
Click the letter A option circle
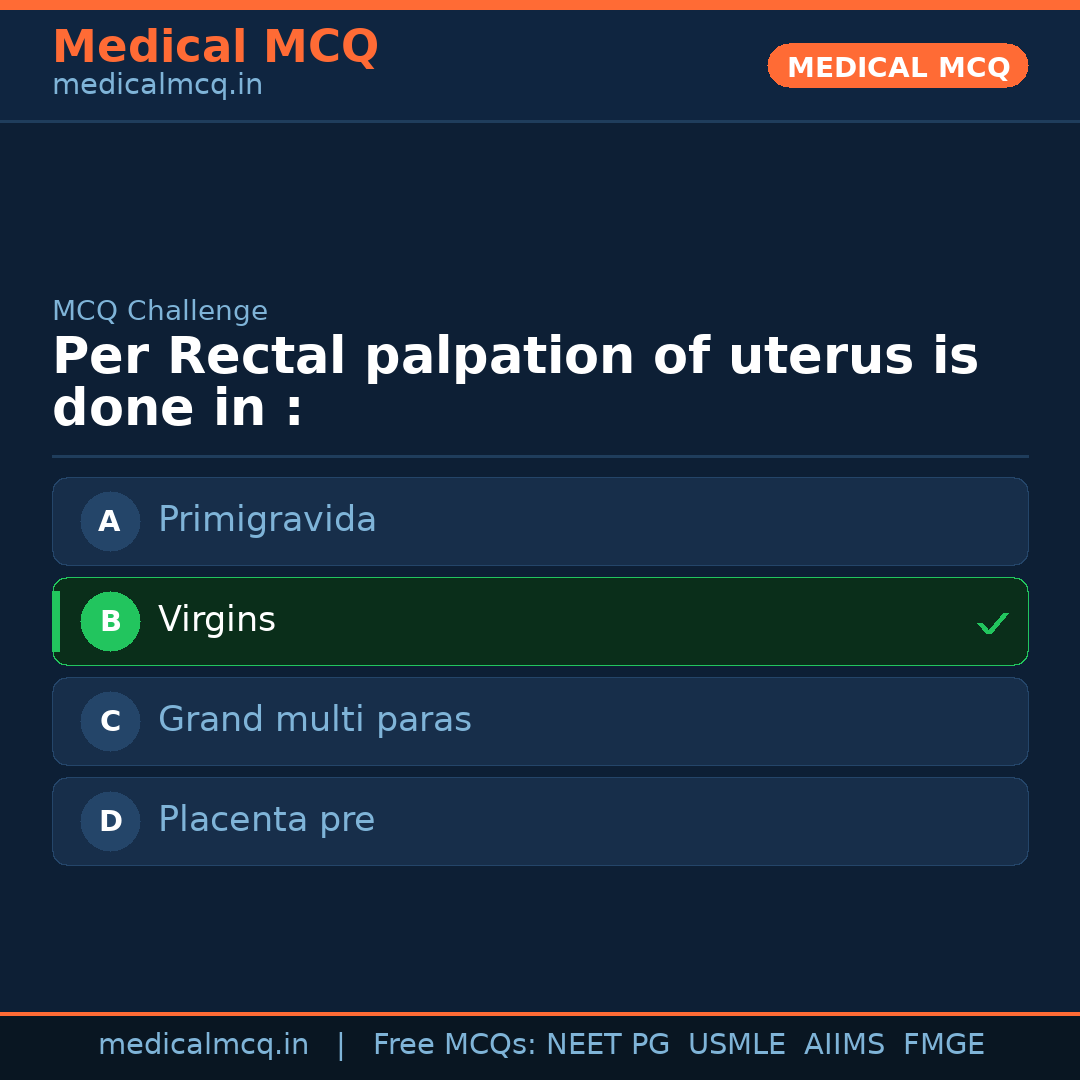[110, 521]
